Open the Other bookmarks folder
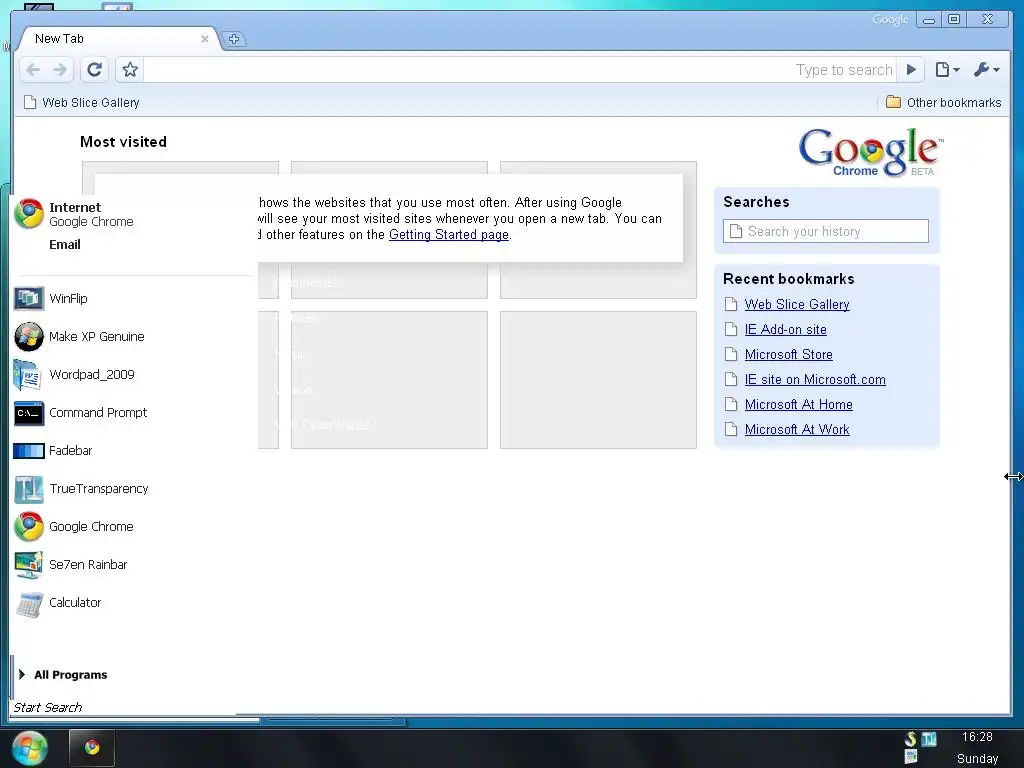 943,103
